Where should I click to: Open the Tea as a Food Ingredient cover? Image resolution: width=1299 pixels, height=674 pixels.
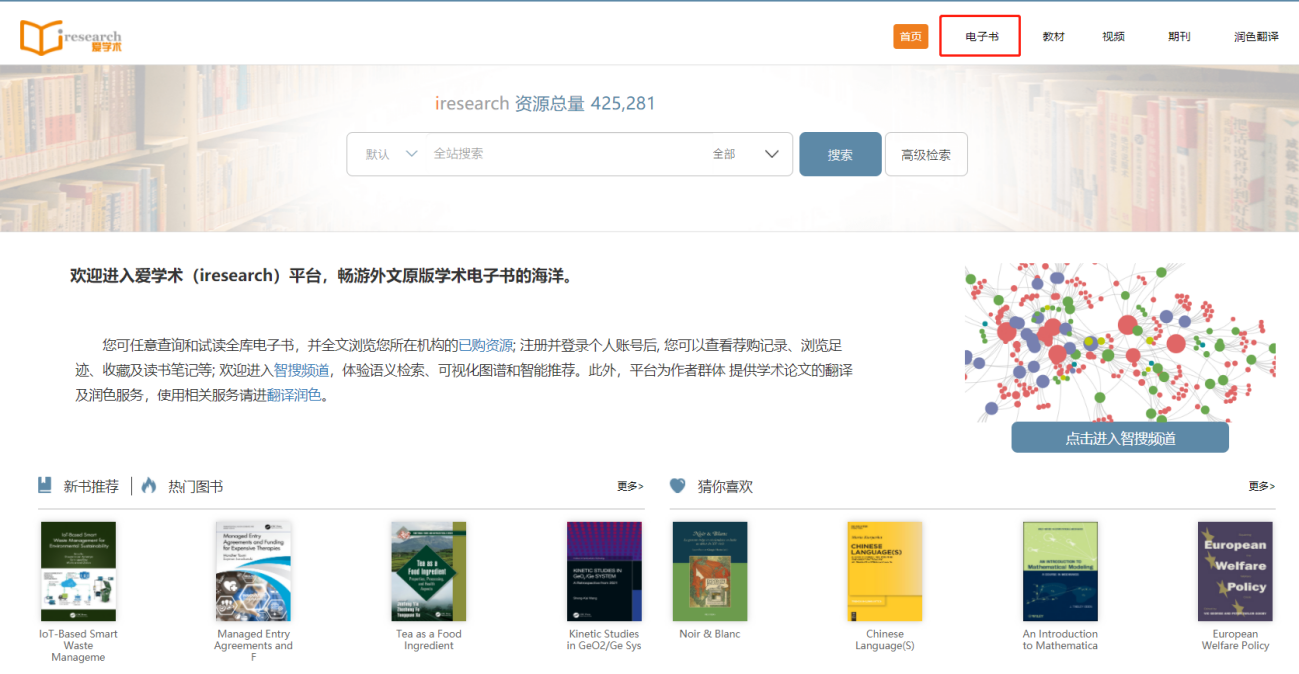point(428,571)
